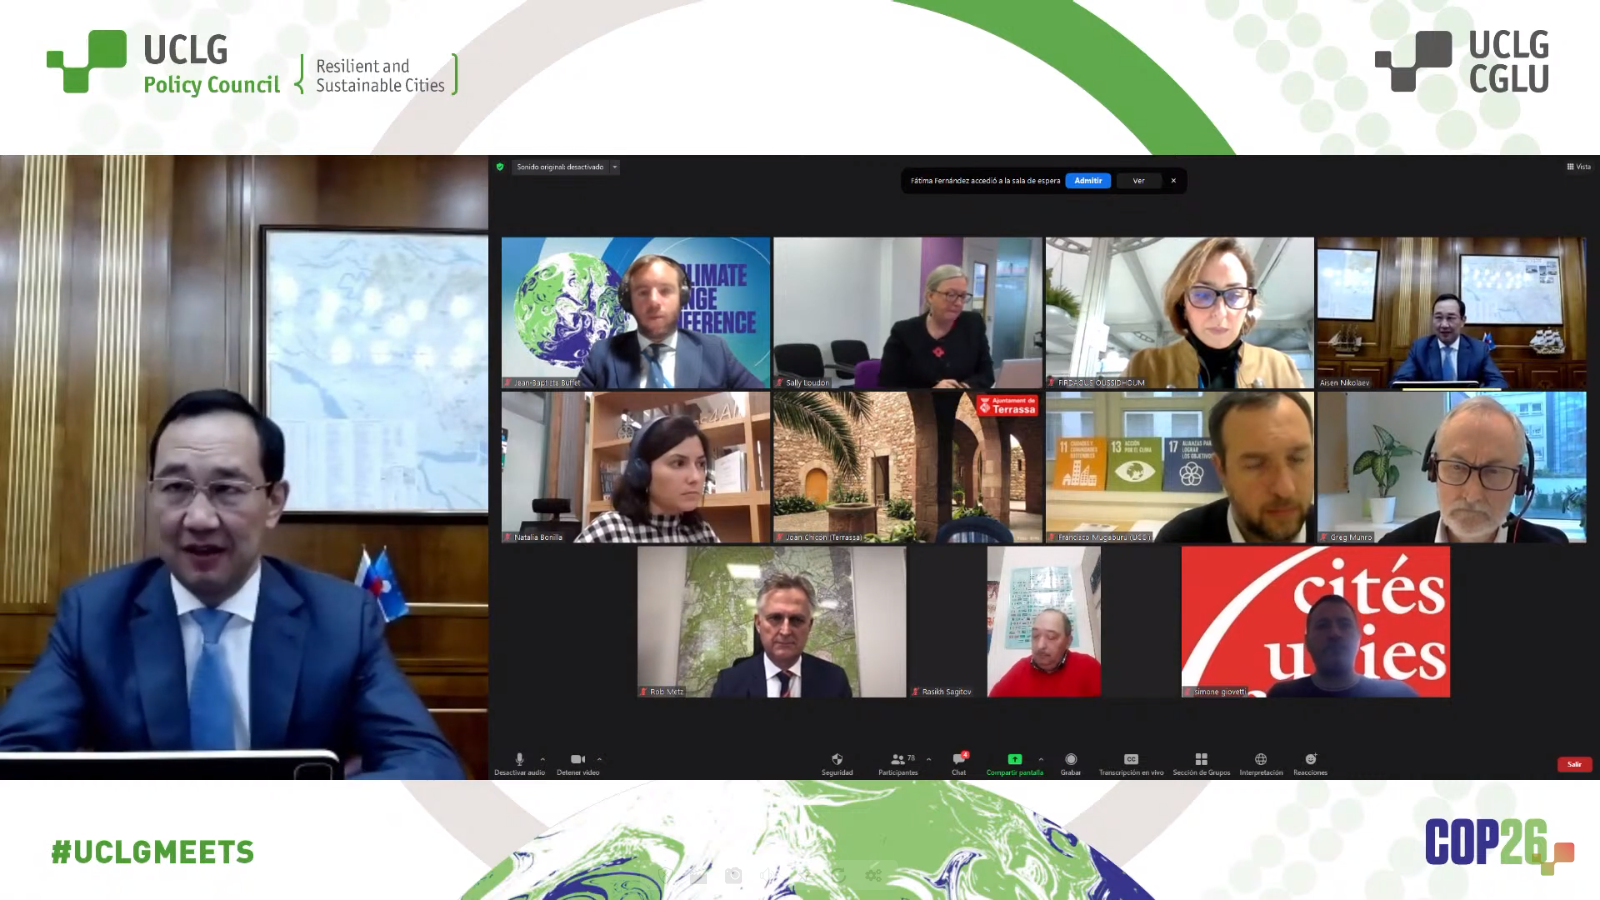Image resolution: width=1600 pixels, height=900 pixels.
Task: Open dropdown next to Sonido original
Action: [615, 167]
